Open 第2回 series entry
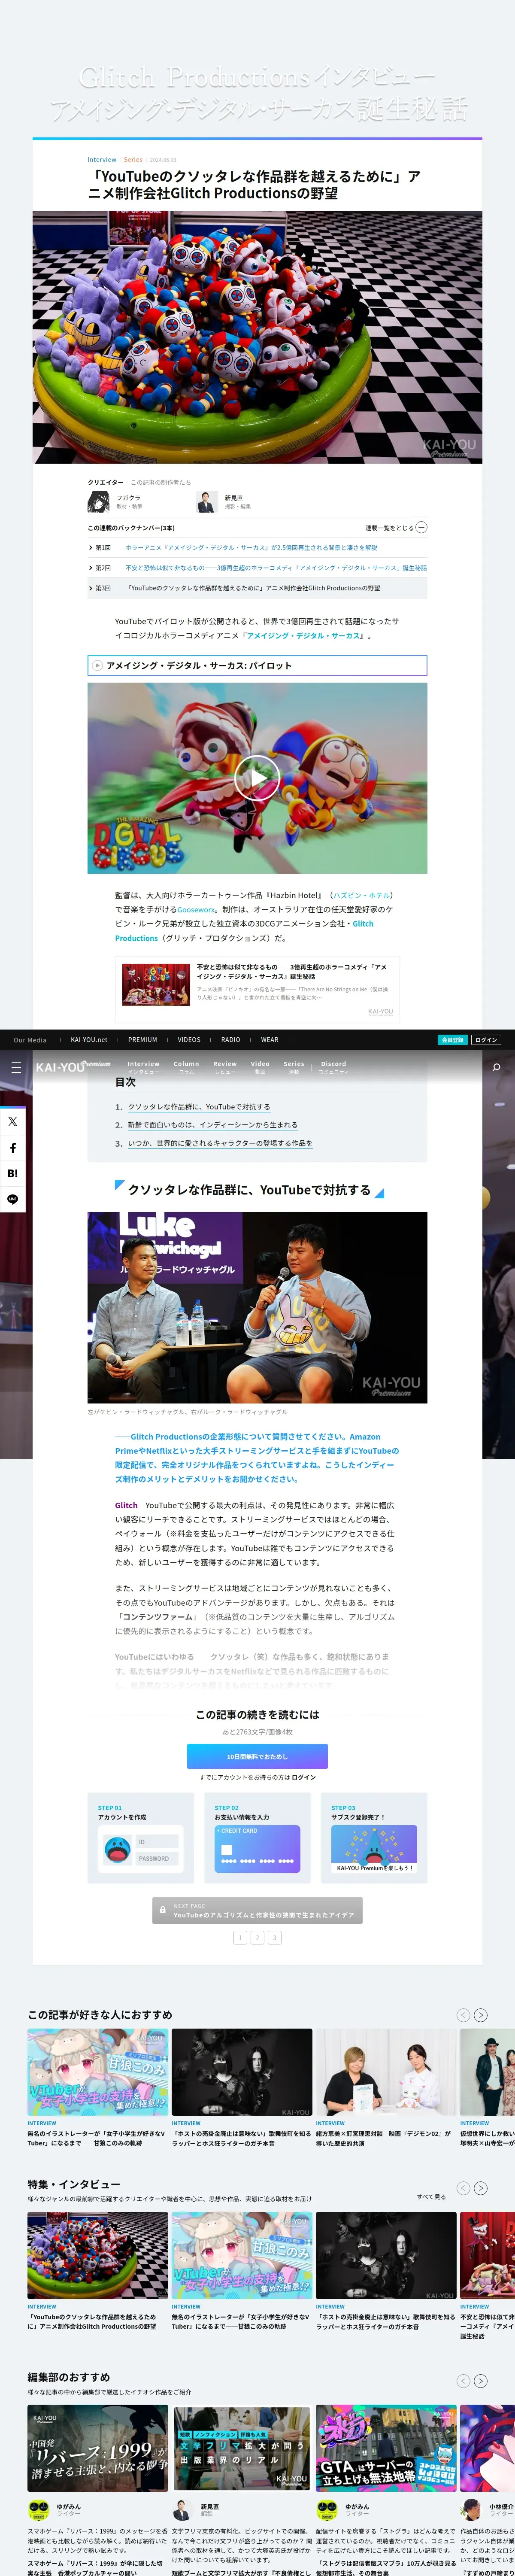515x2576 pixels. pyautogui.click(x=257, y=568)
